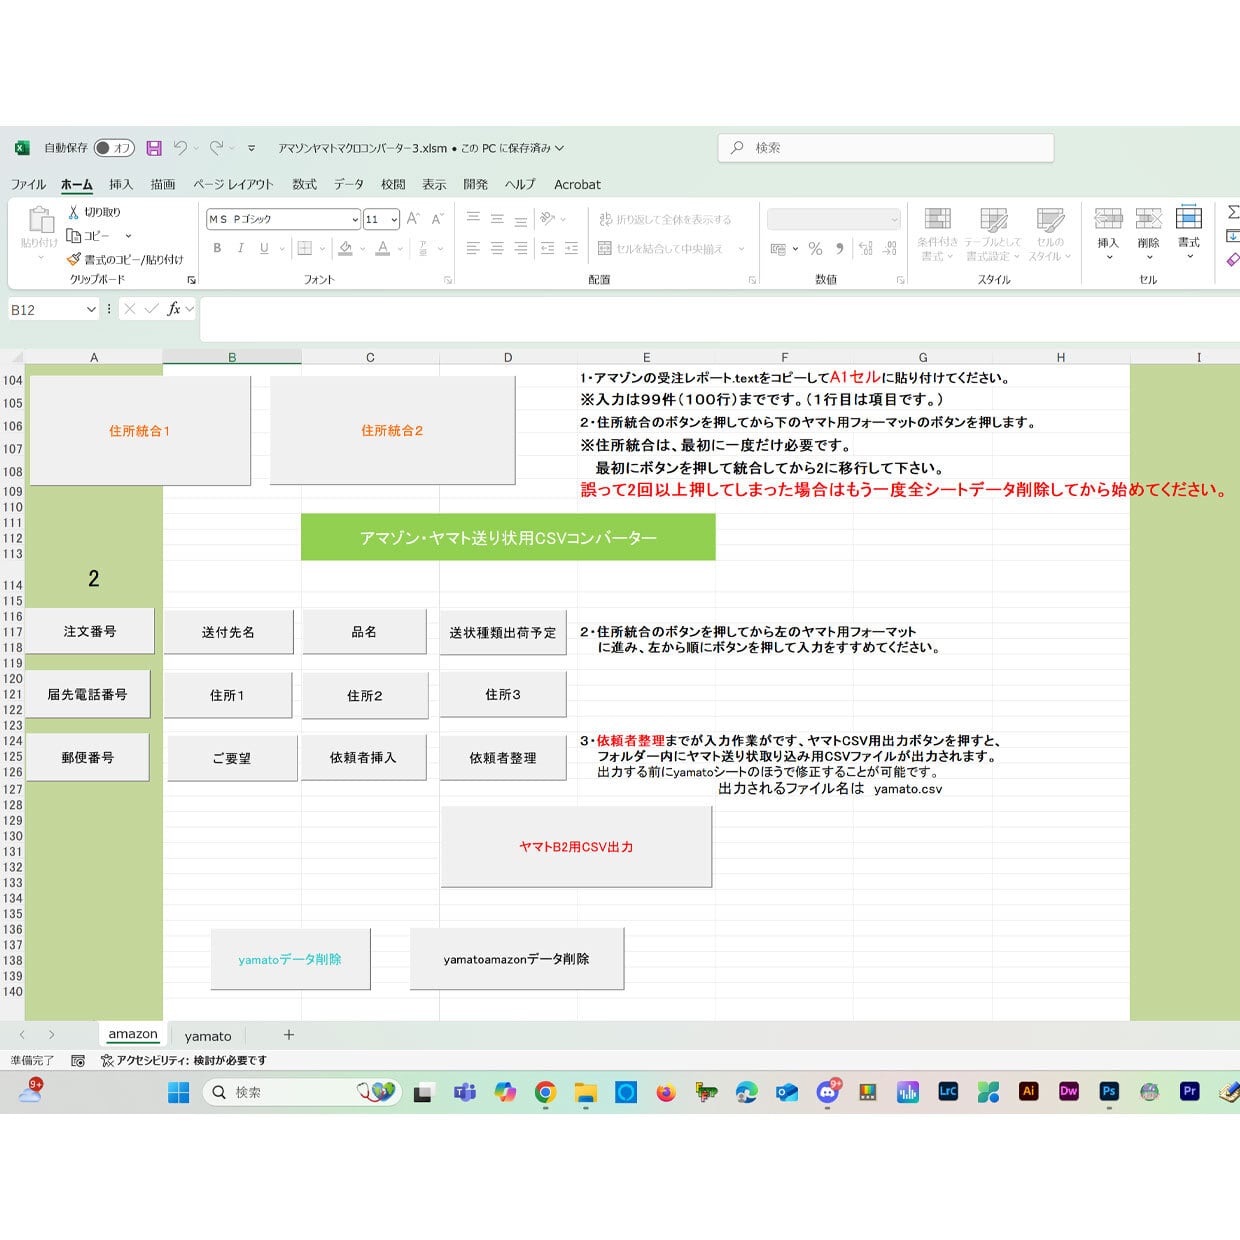Click the ヤマトB2用CSV出力 button
Screen dimensions: 1240x1240
tap(576, 847)
